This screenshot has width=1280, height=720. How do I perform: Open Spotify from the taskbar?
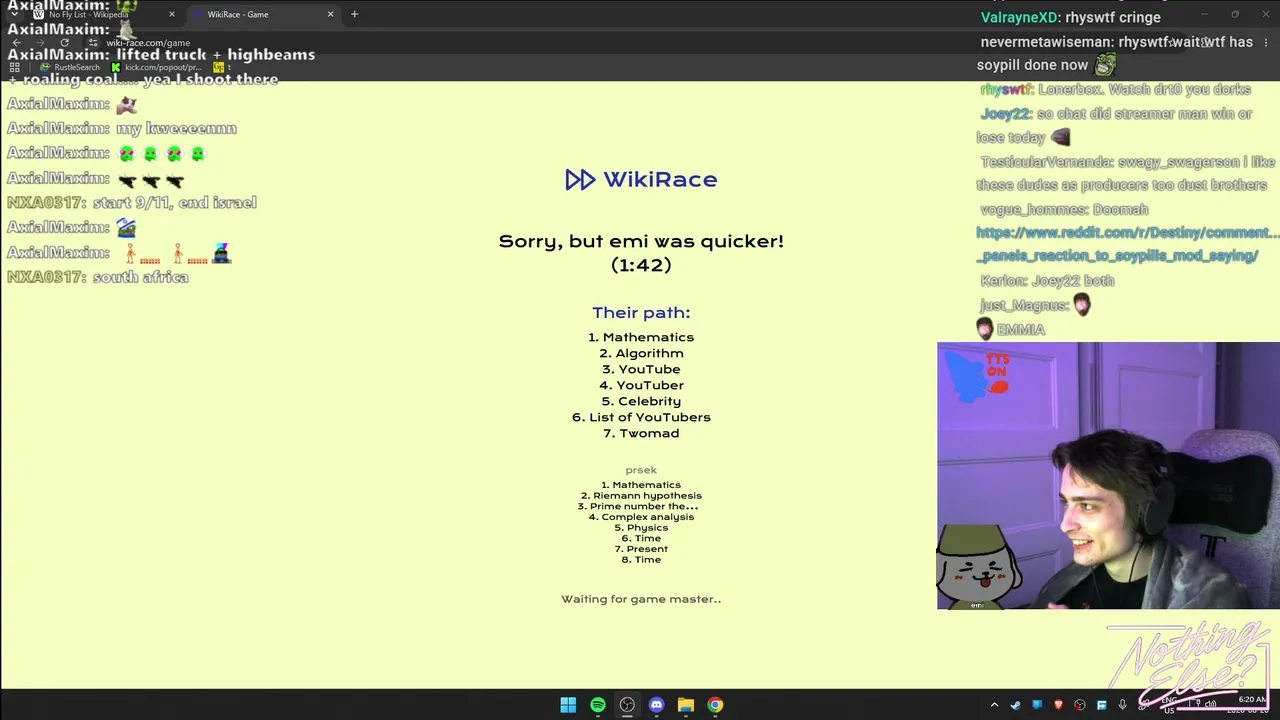pos(598,705)
